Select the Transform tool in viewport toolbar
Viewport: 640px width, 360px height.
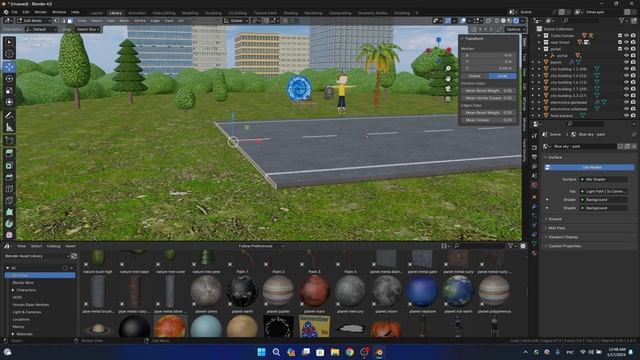[9, 102]
